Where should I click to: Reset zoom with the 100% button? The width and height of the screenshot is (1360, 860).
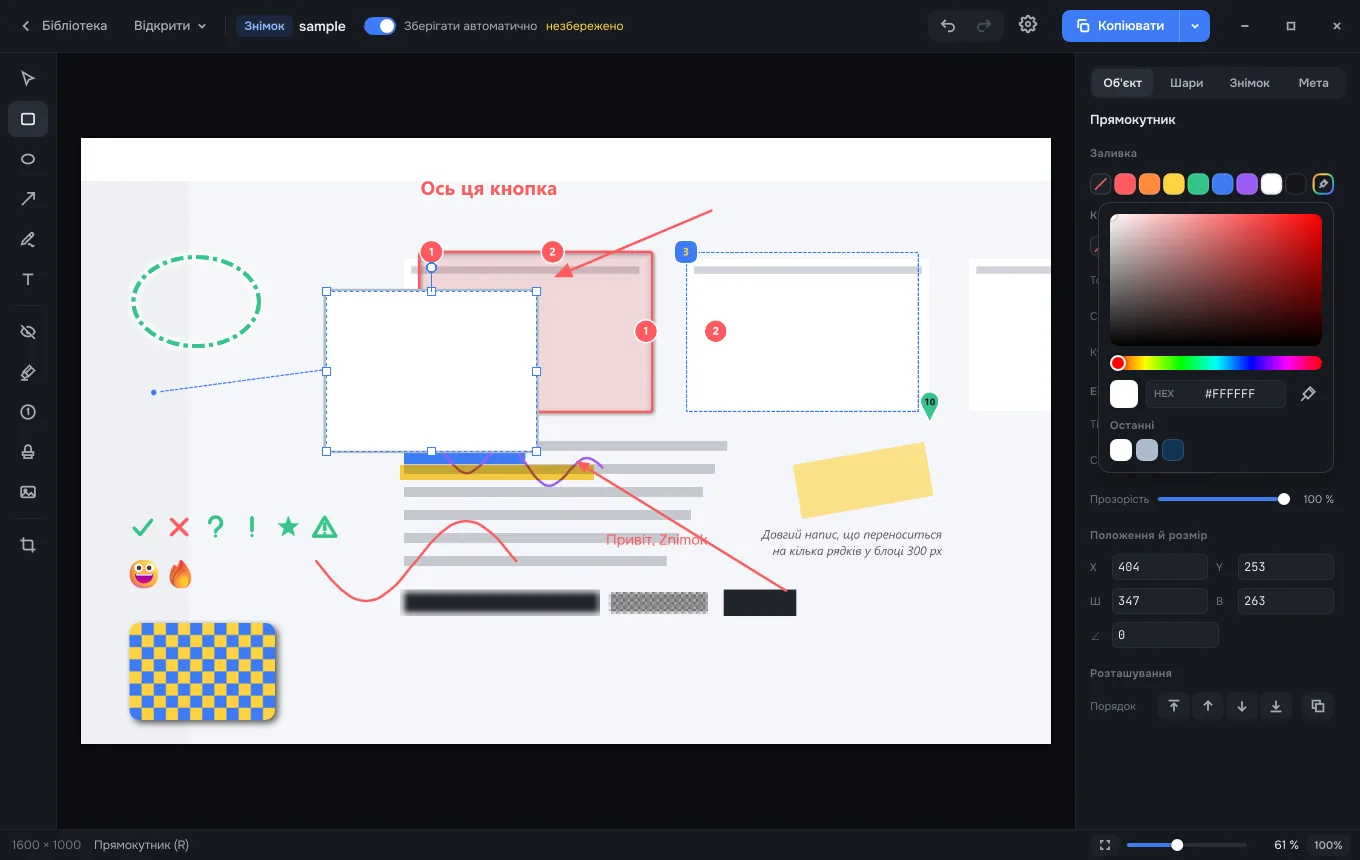[1328, 845]
